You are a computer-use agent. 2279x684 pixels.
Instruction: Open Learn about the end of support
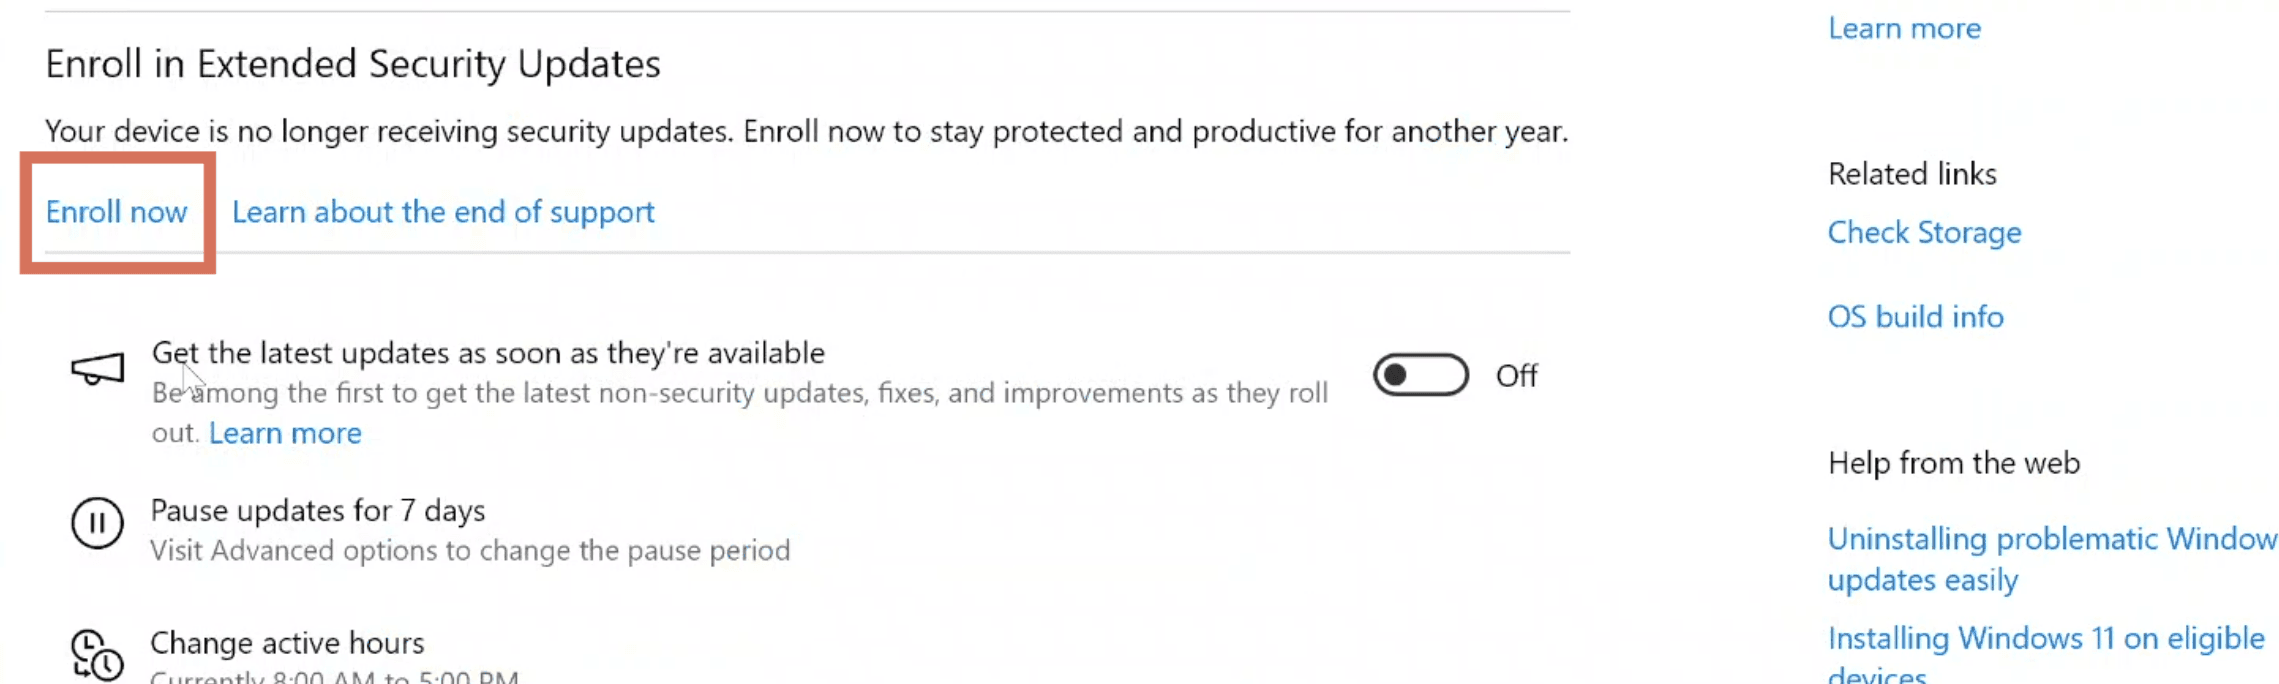443,212
